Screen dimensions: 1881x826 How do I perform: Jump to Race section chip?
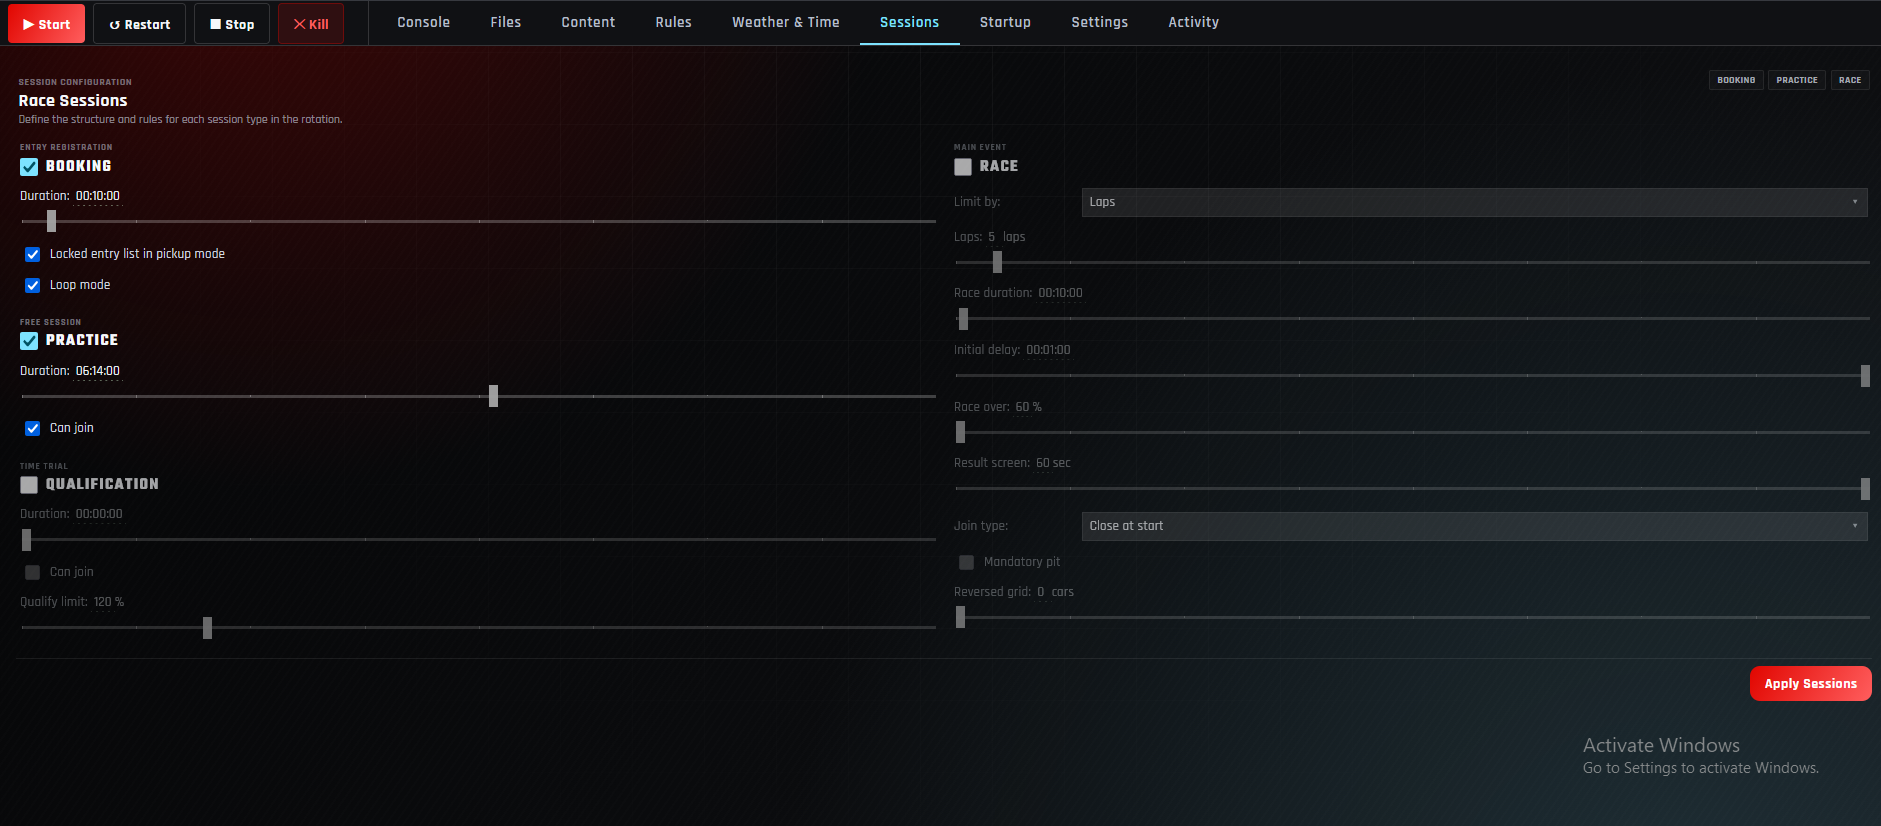click(x=1850, y=80)
